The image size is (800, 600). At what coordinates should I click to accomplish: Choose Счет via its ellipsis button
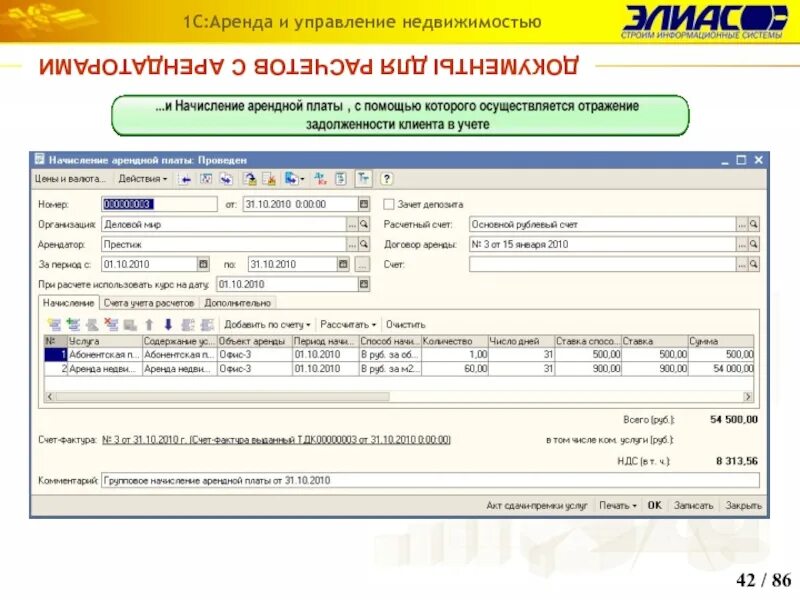coord(742,264)
